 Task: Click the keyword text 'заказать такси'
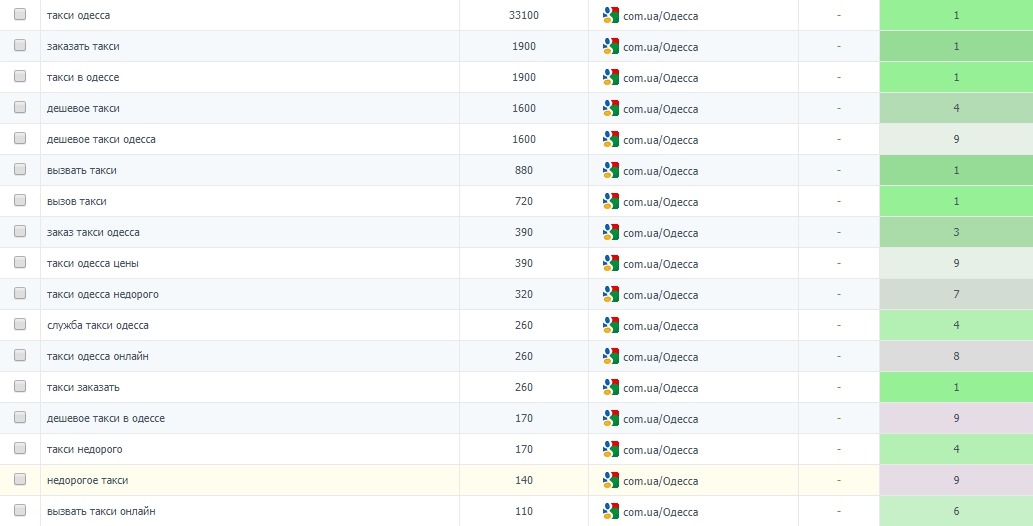(83, 46)
